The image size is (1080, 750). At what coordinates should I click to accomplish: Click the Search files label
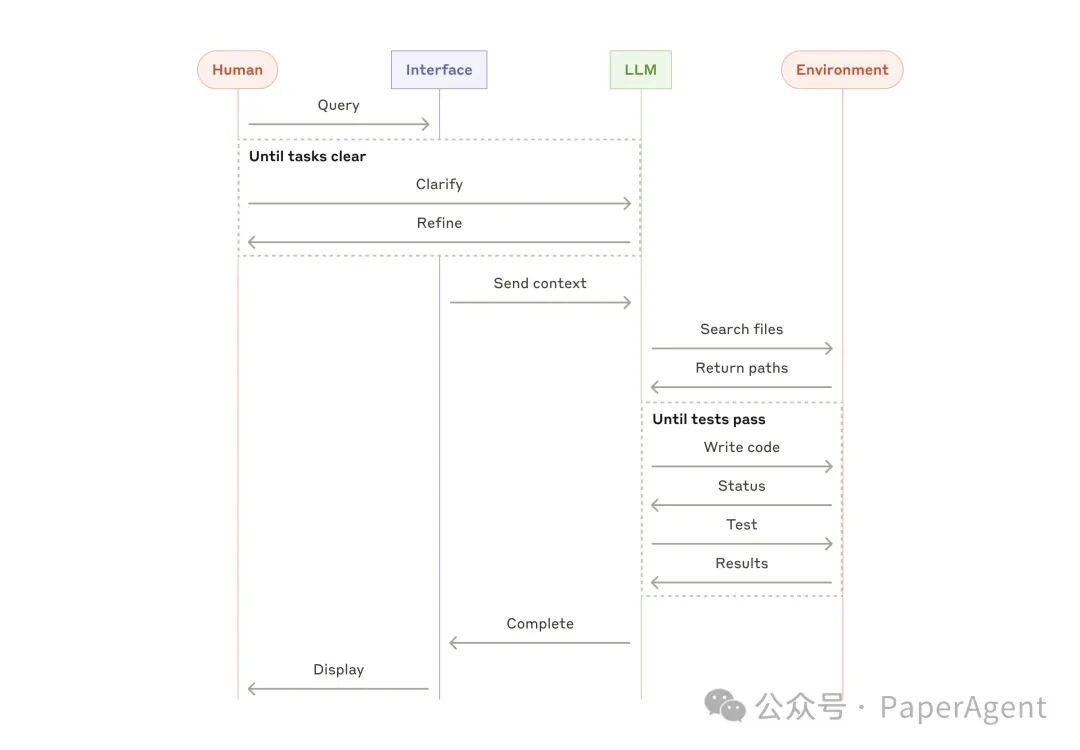742,329
